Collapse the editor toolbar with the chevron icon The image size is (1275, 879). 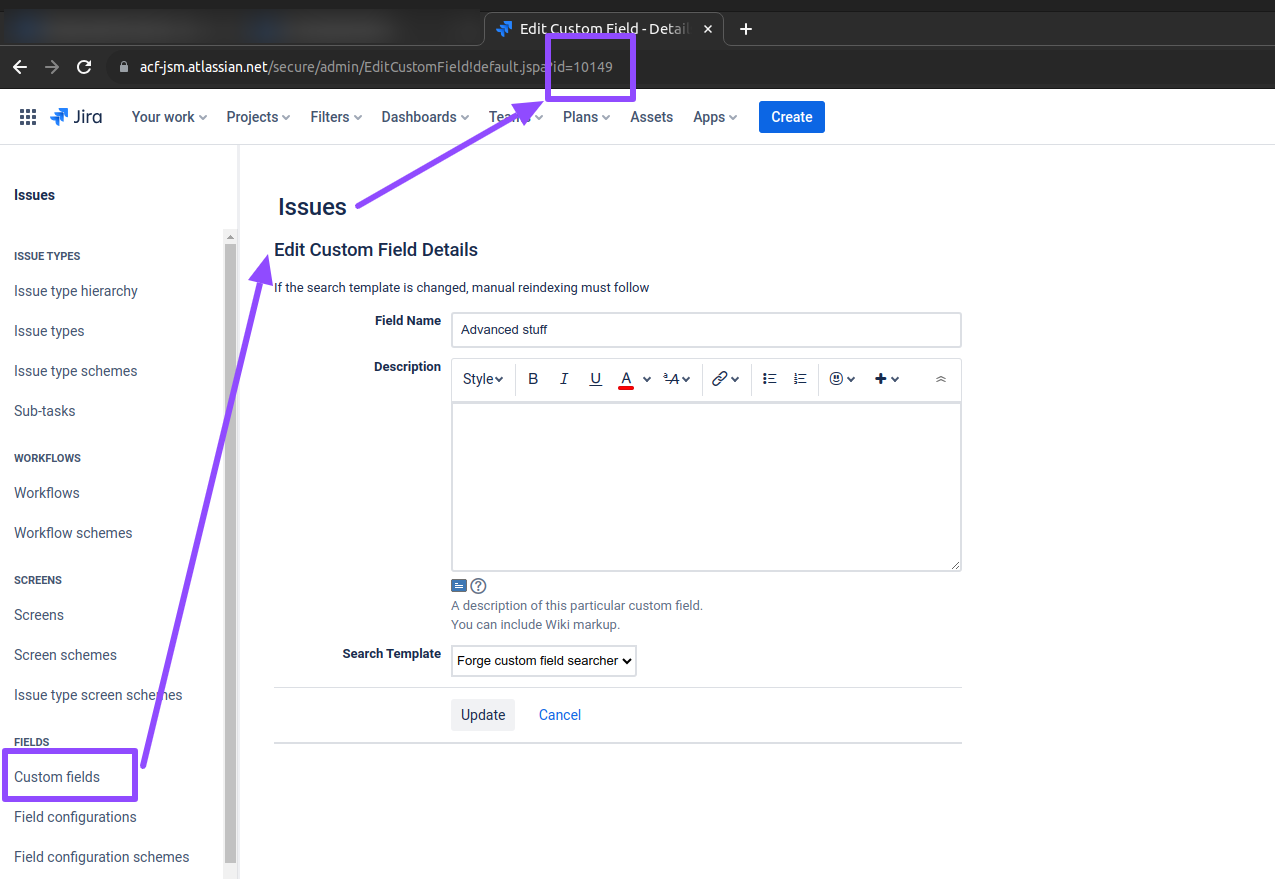point(940,379)
